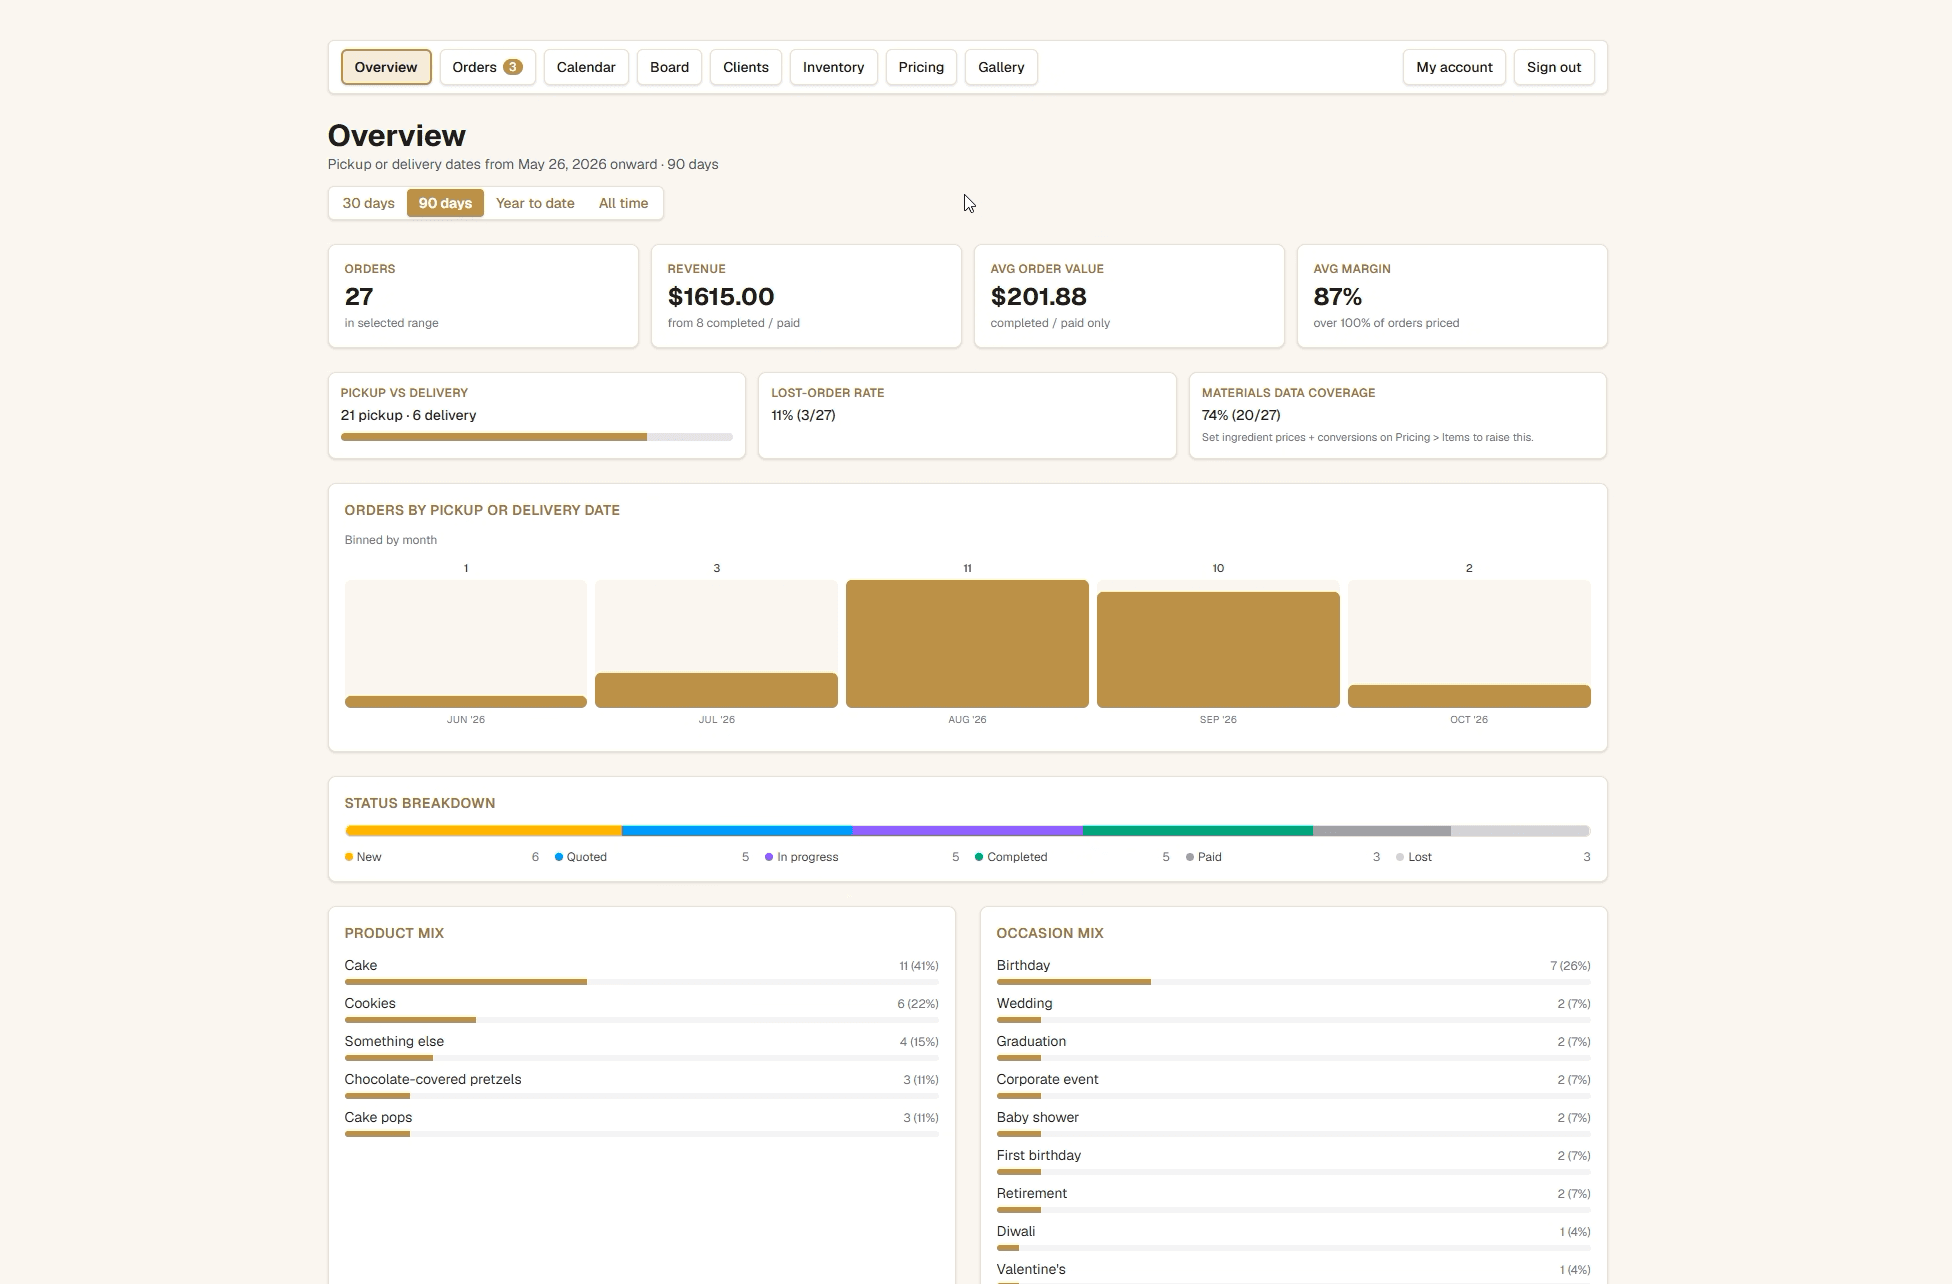Select the 30 days range
1952x1284 pixels.
point(368,203)
